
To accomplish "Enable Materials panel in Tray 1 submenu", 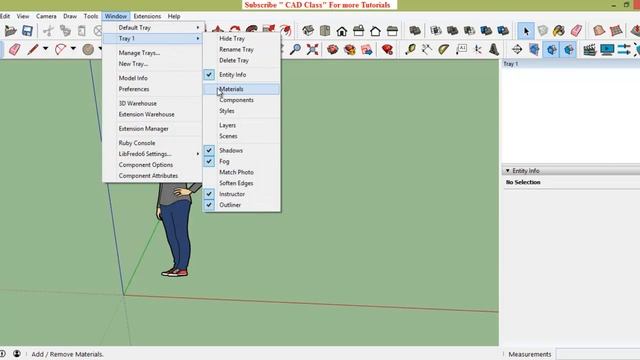I will [x=241, y=89].
